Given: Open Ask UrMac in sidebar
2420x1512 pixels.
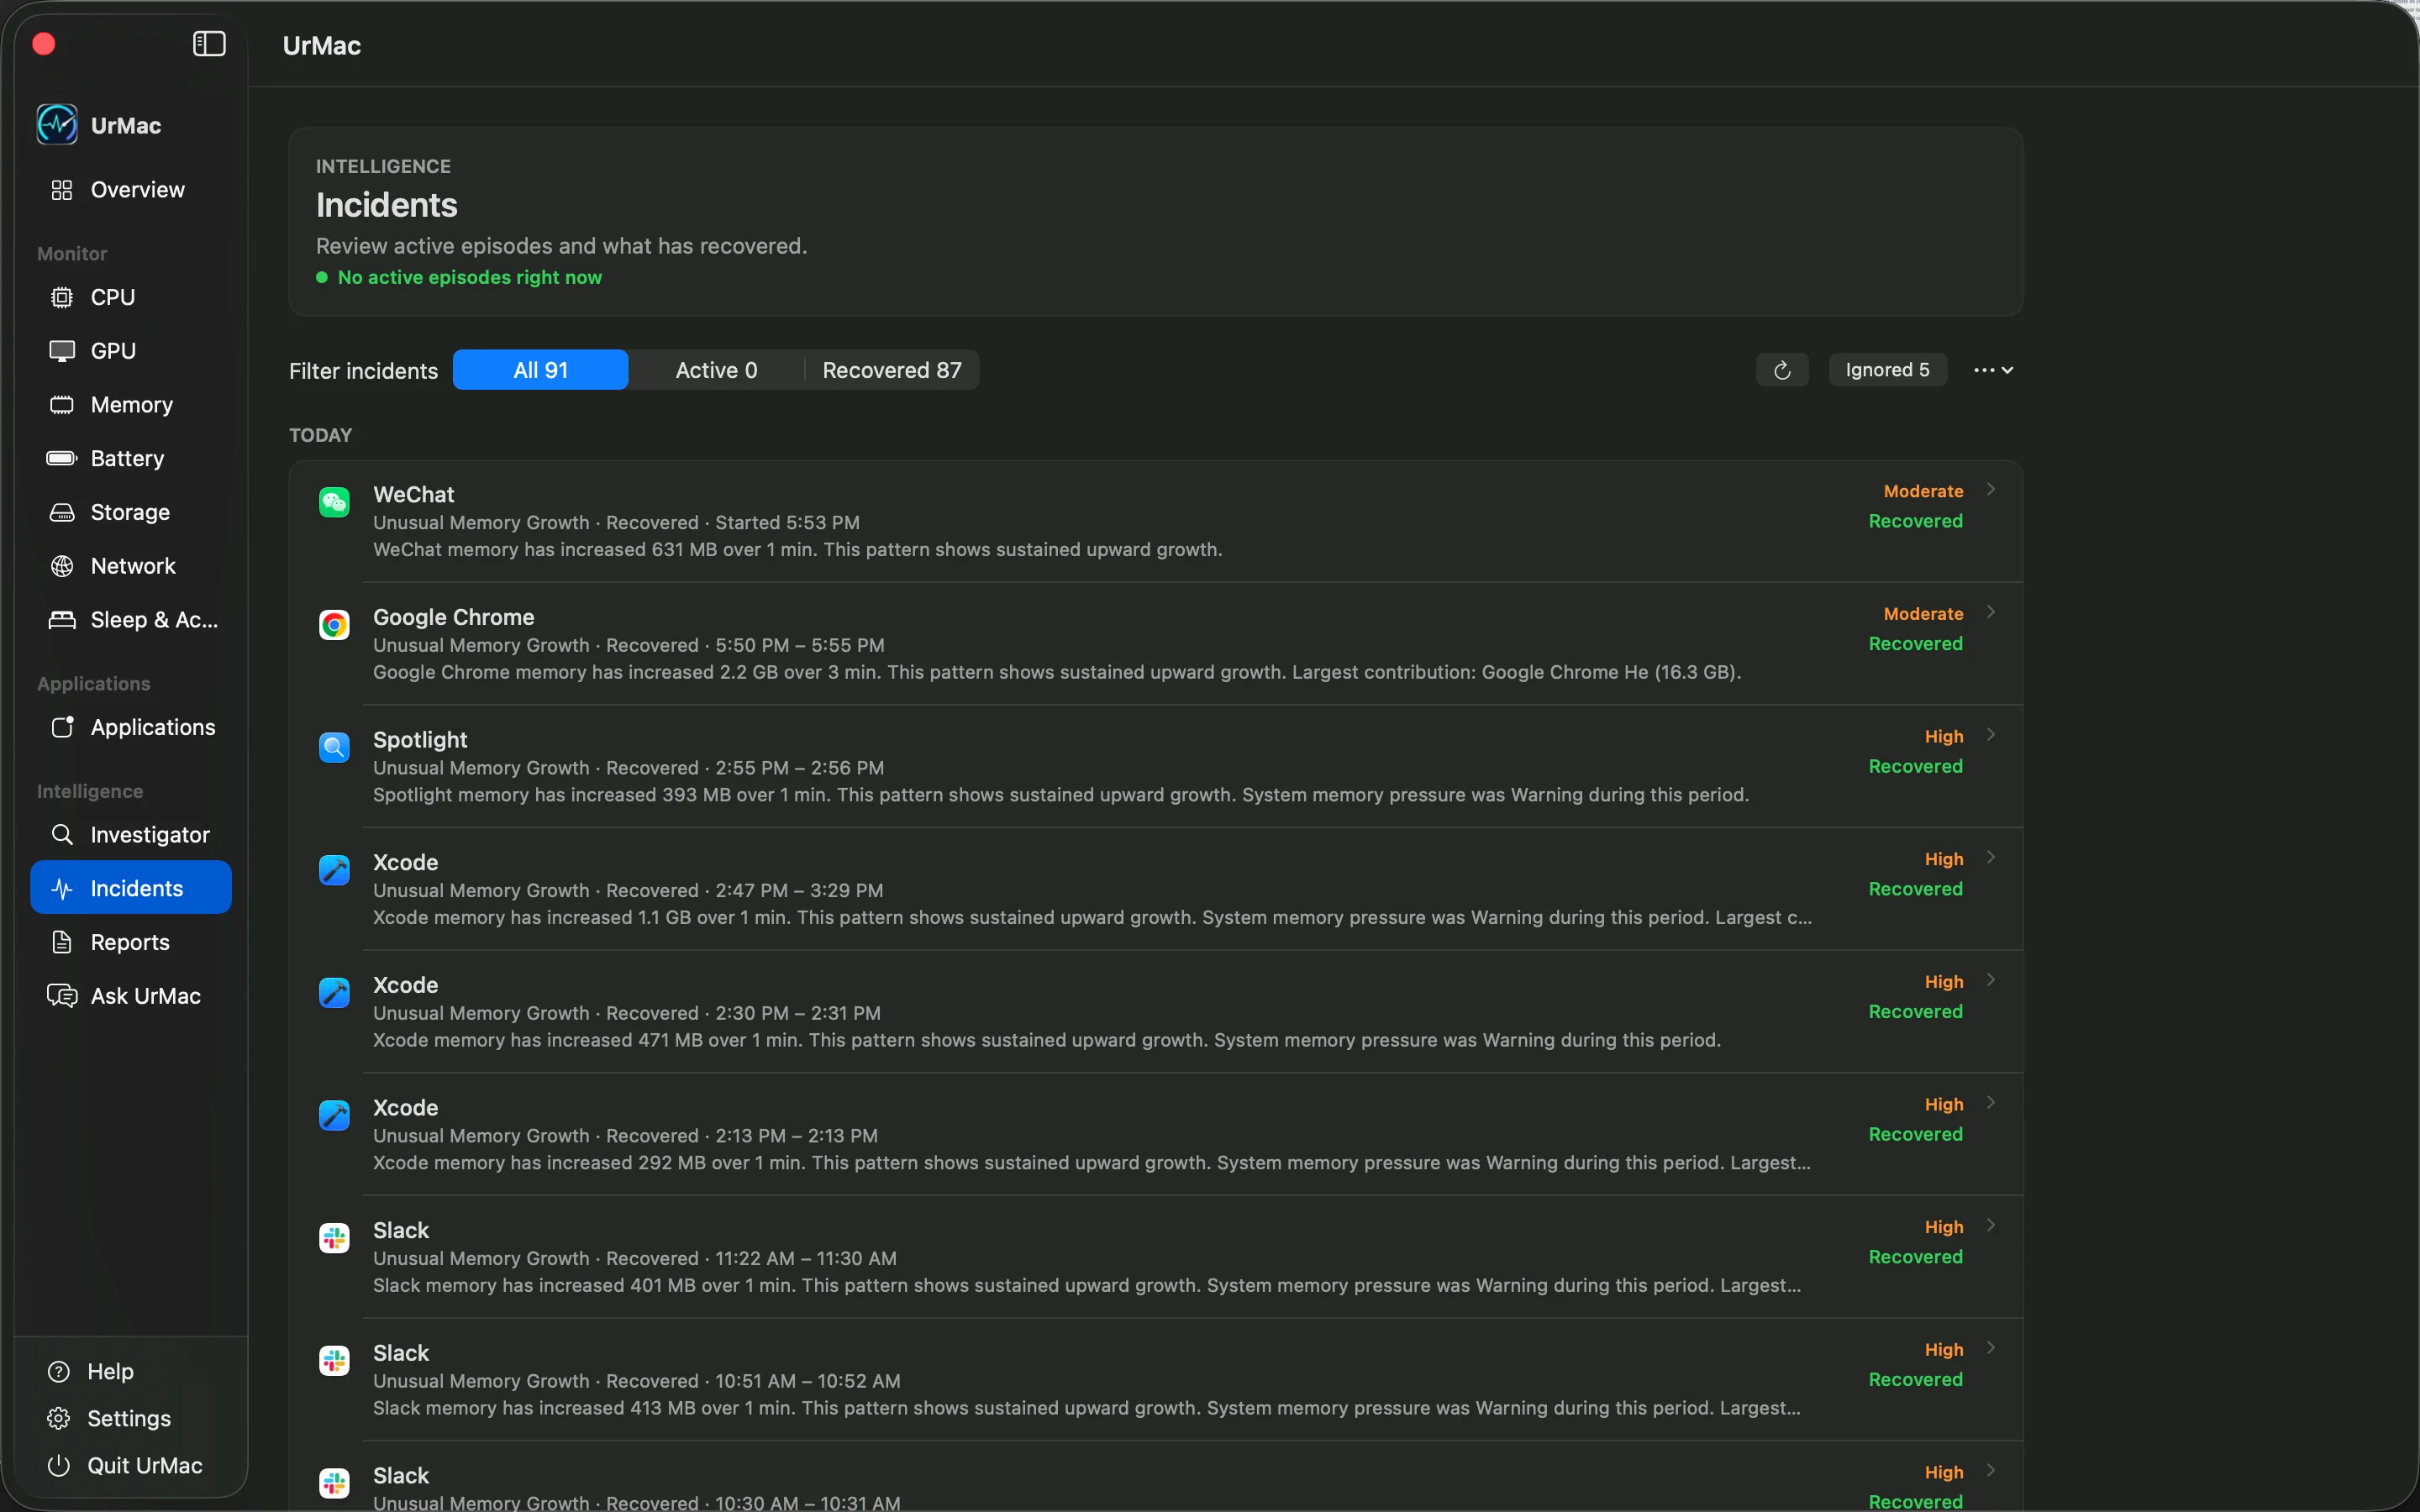Looking at the screenshot, I should click(131, 996).
